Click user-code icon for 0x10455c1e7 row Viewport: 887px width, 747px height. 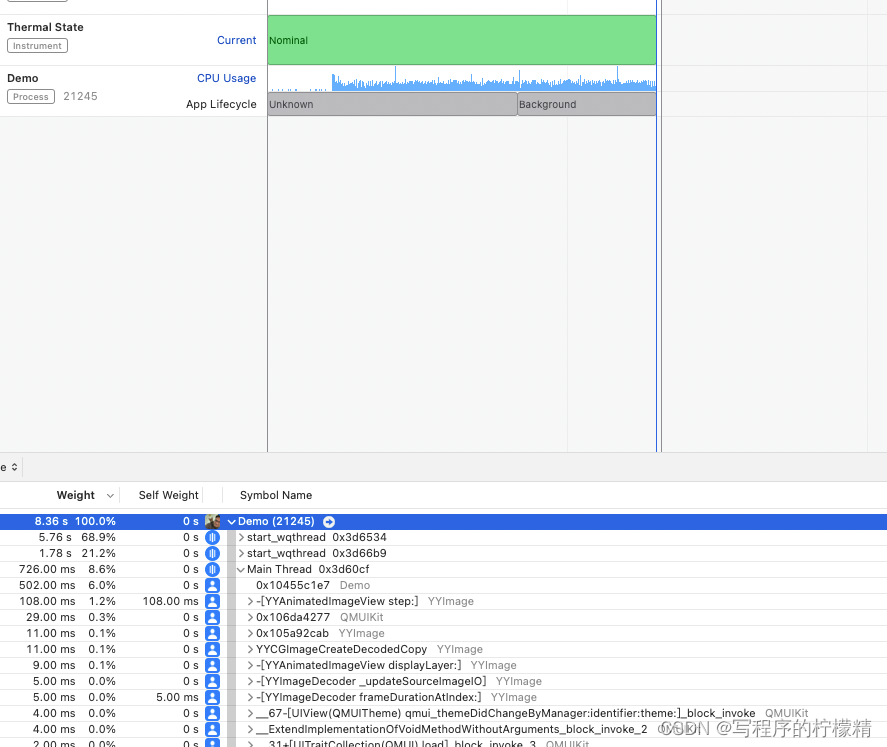click(213, 585)
